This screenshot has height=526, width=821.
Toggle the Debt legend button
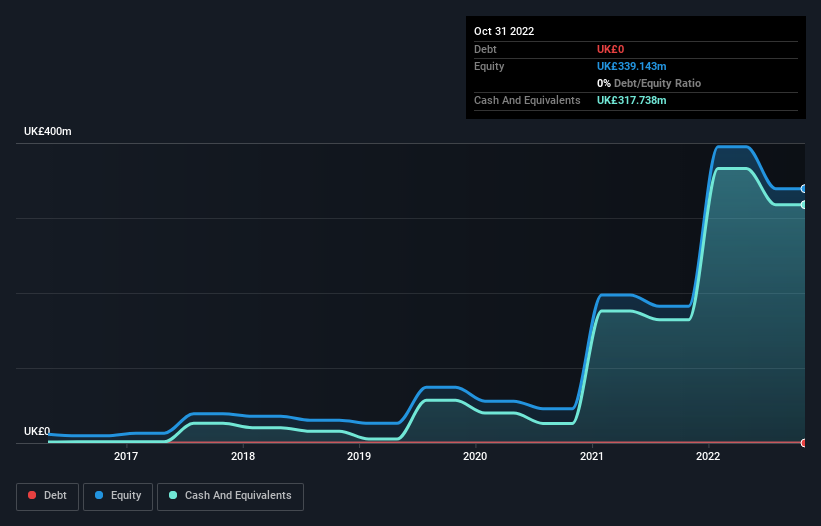48,496
